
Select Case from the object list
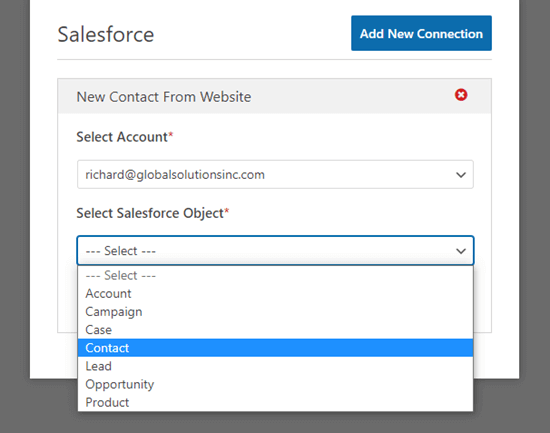pyautogui.click(x=275, y=330)
